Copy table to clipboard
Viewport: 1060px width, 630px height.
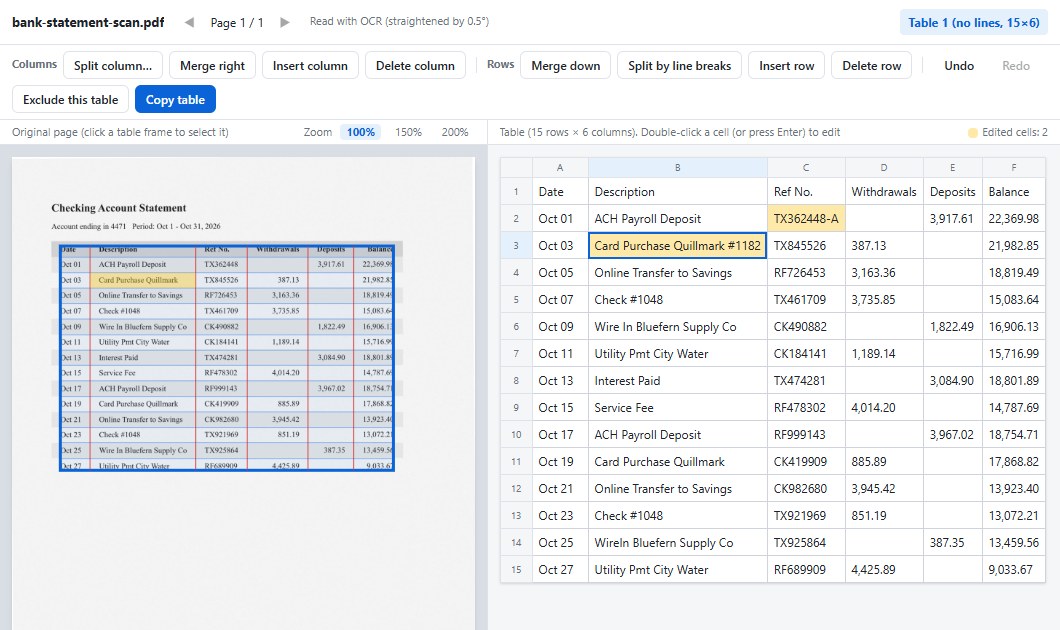coord(175,99)
